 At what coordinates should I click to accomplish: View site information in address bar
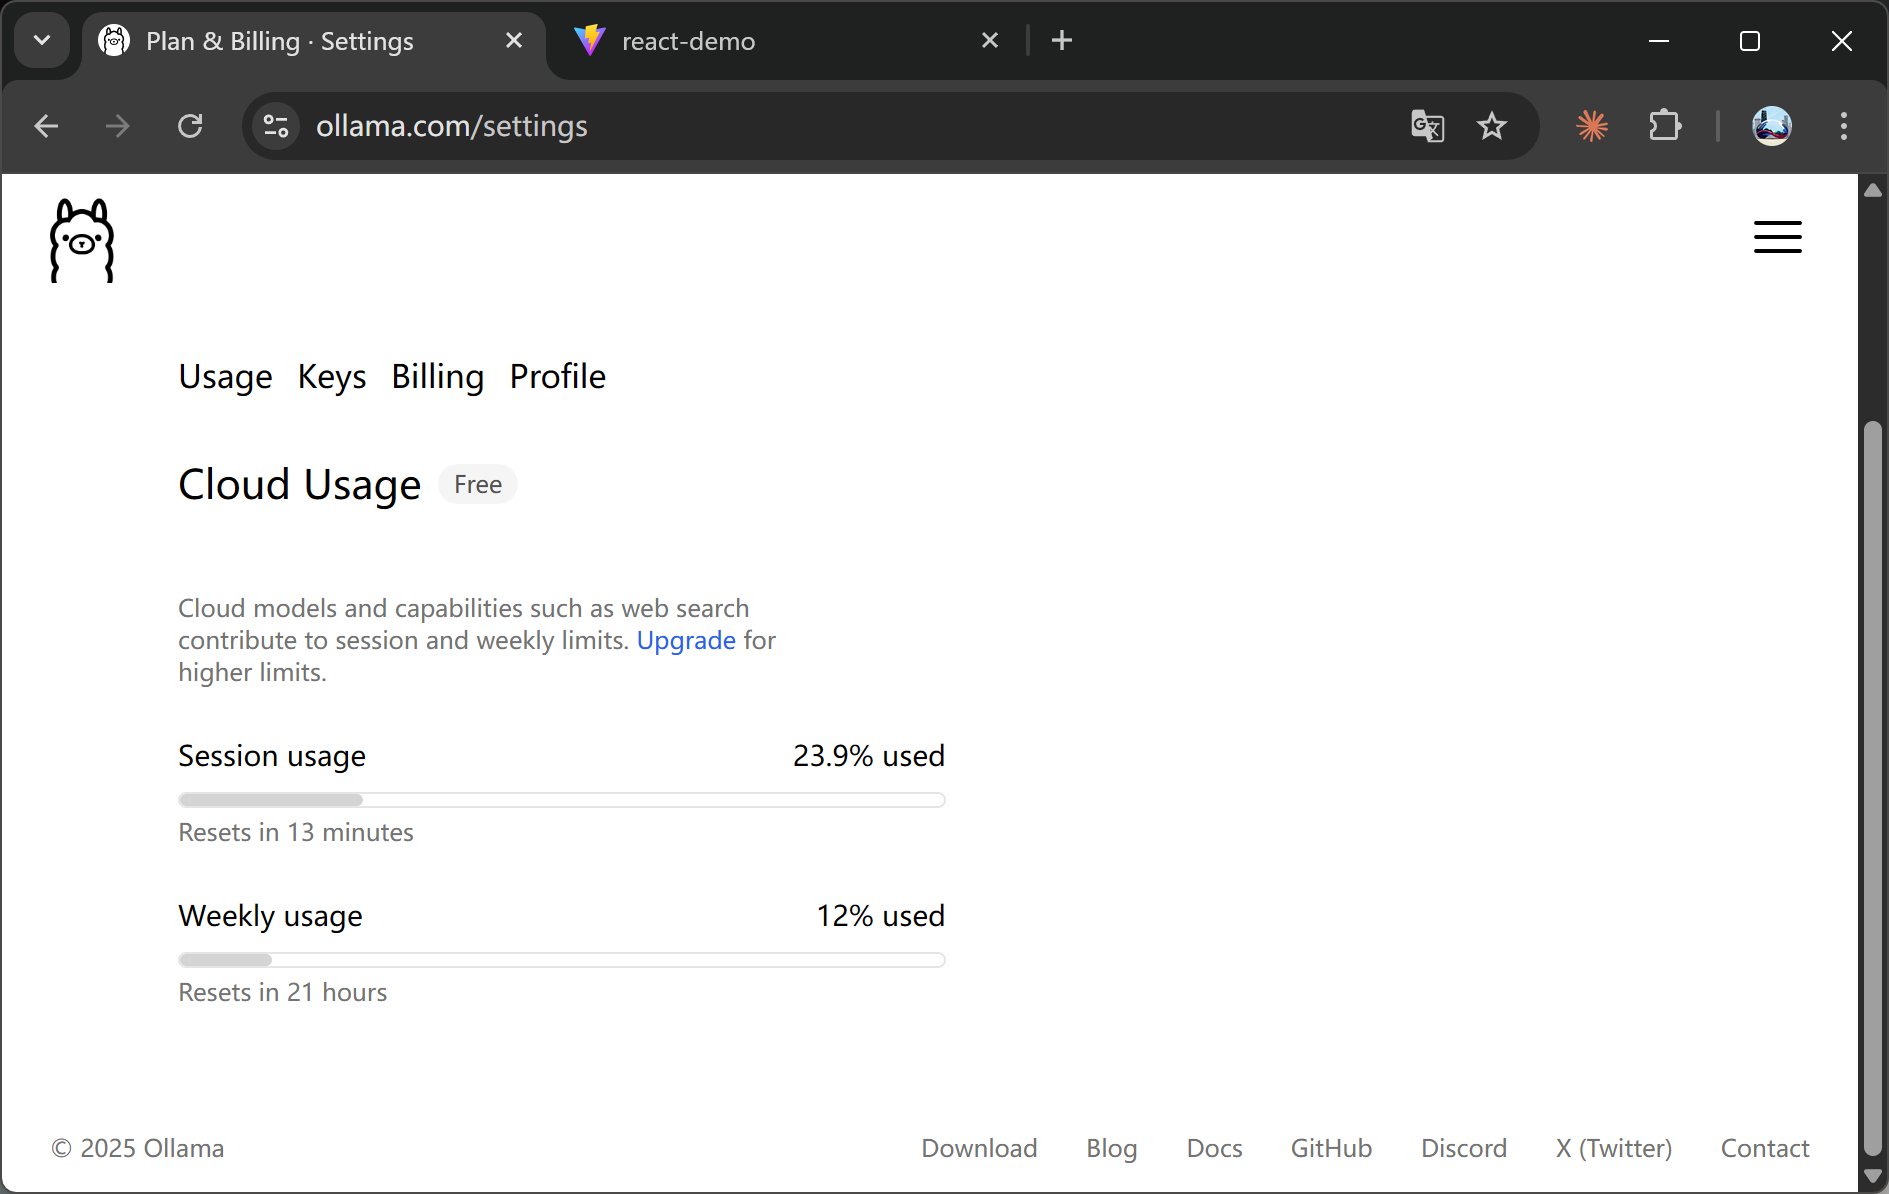pos(276,126)
